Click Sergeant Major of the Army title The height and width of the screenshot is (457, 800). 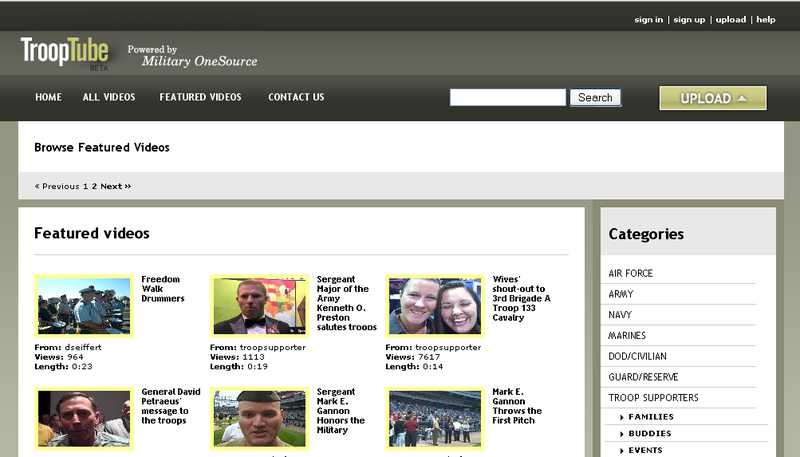(x=346, y=303)
